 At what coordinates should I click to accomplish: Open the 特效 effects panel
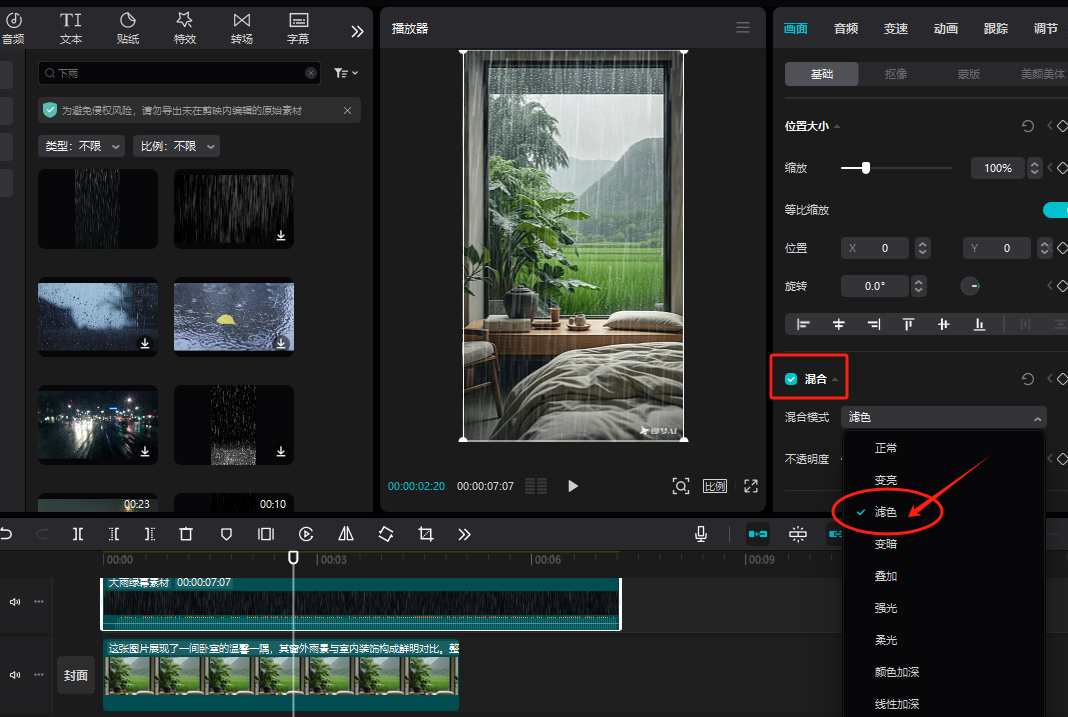coord(184,27)
